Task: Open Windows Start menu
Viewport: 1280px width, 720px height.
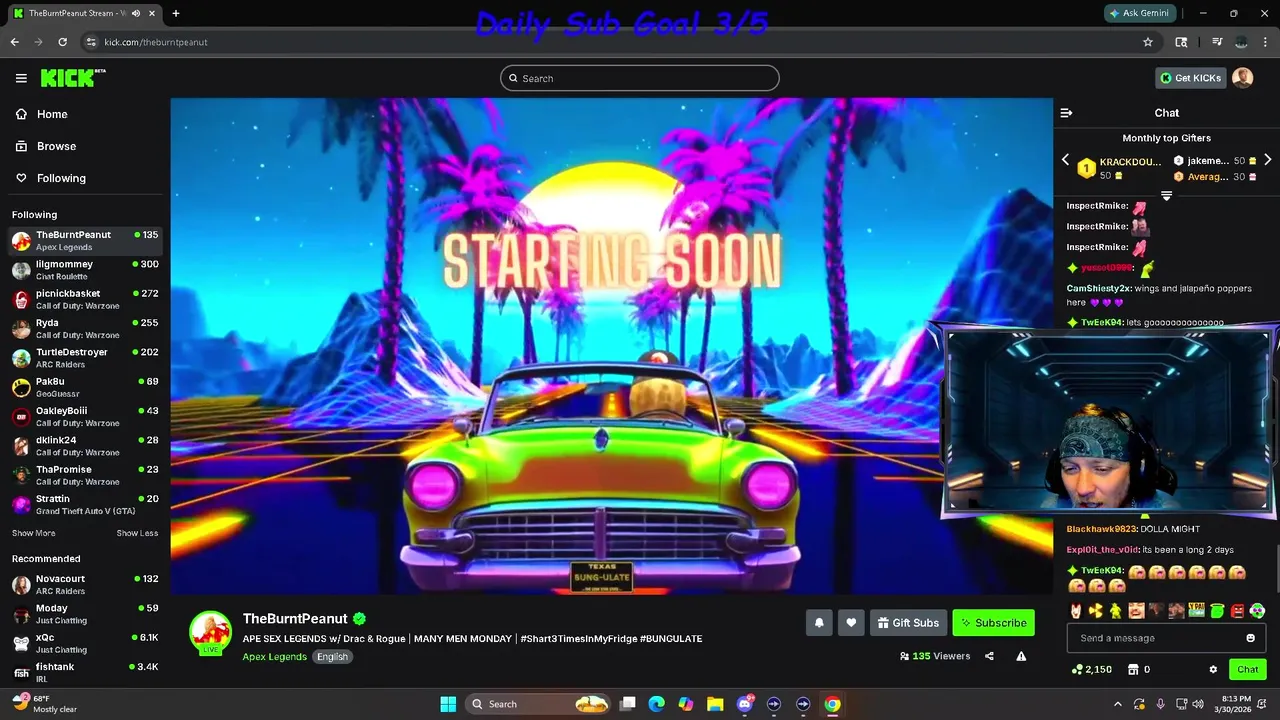Action: click(x=448, y=704)
